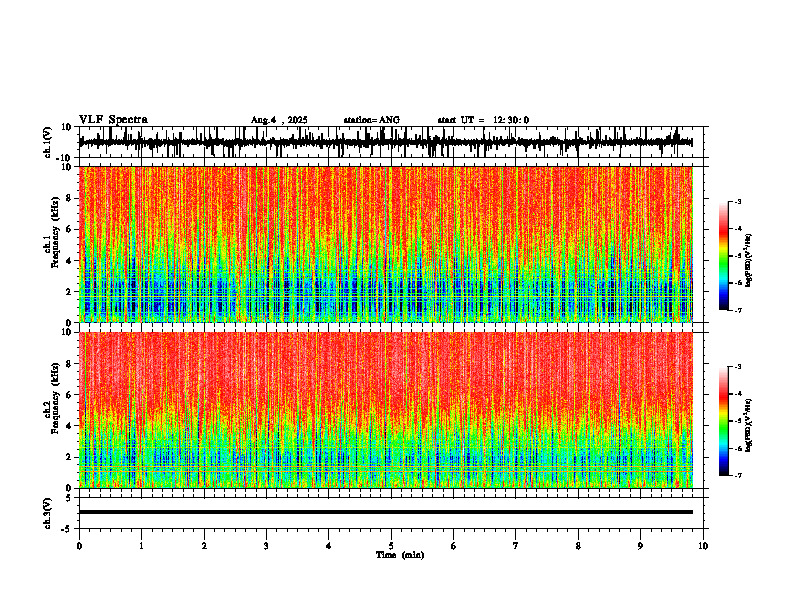The width and height of the screenshot is (792, 612).
Task: Click the "-3" tick on ch.1 colorbar
Action: point(737,202)
